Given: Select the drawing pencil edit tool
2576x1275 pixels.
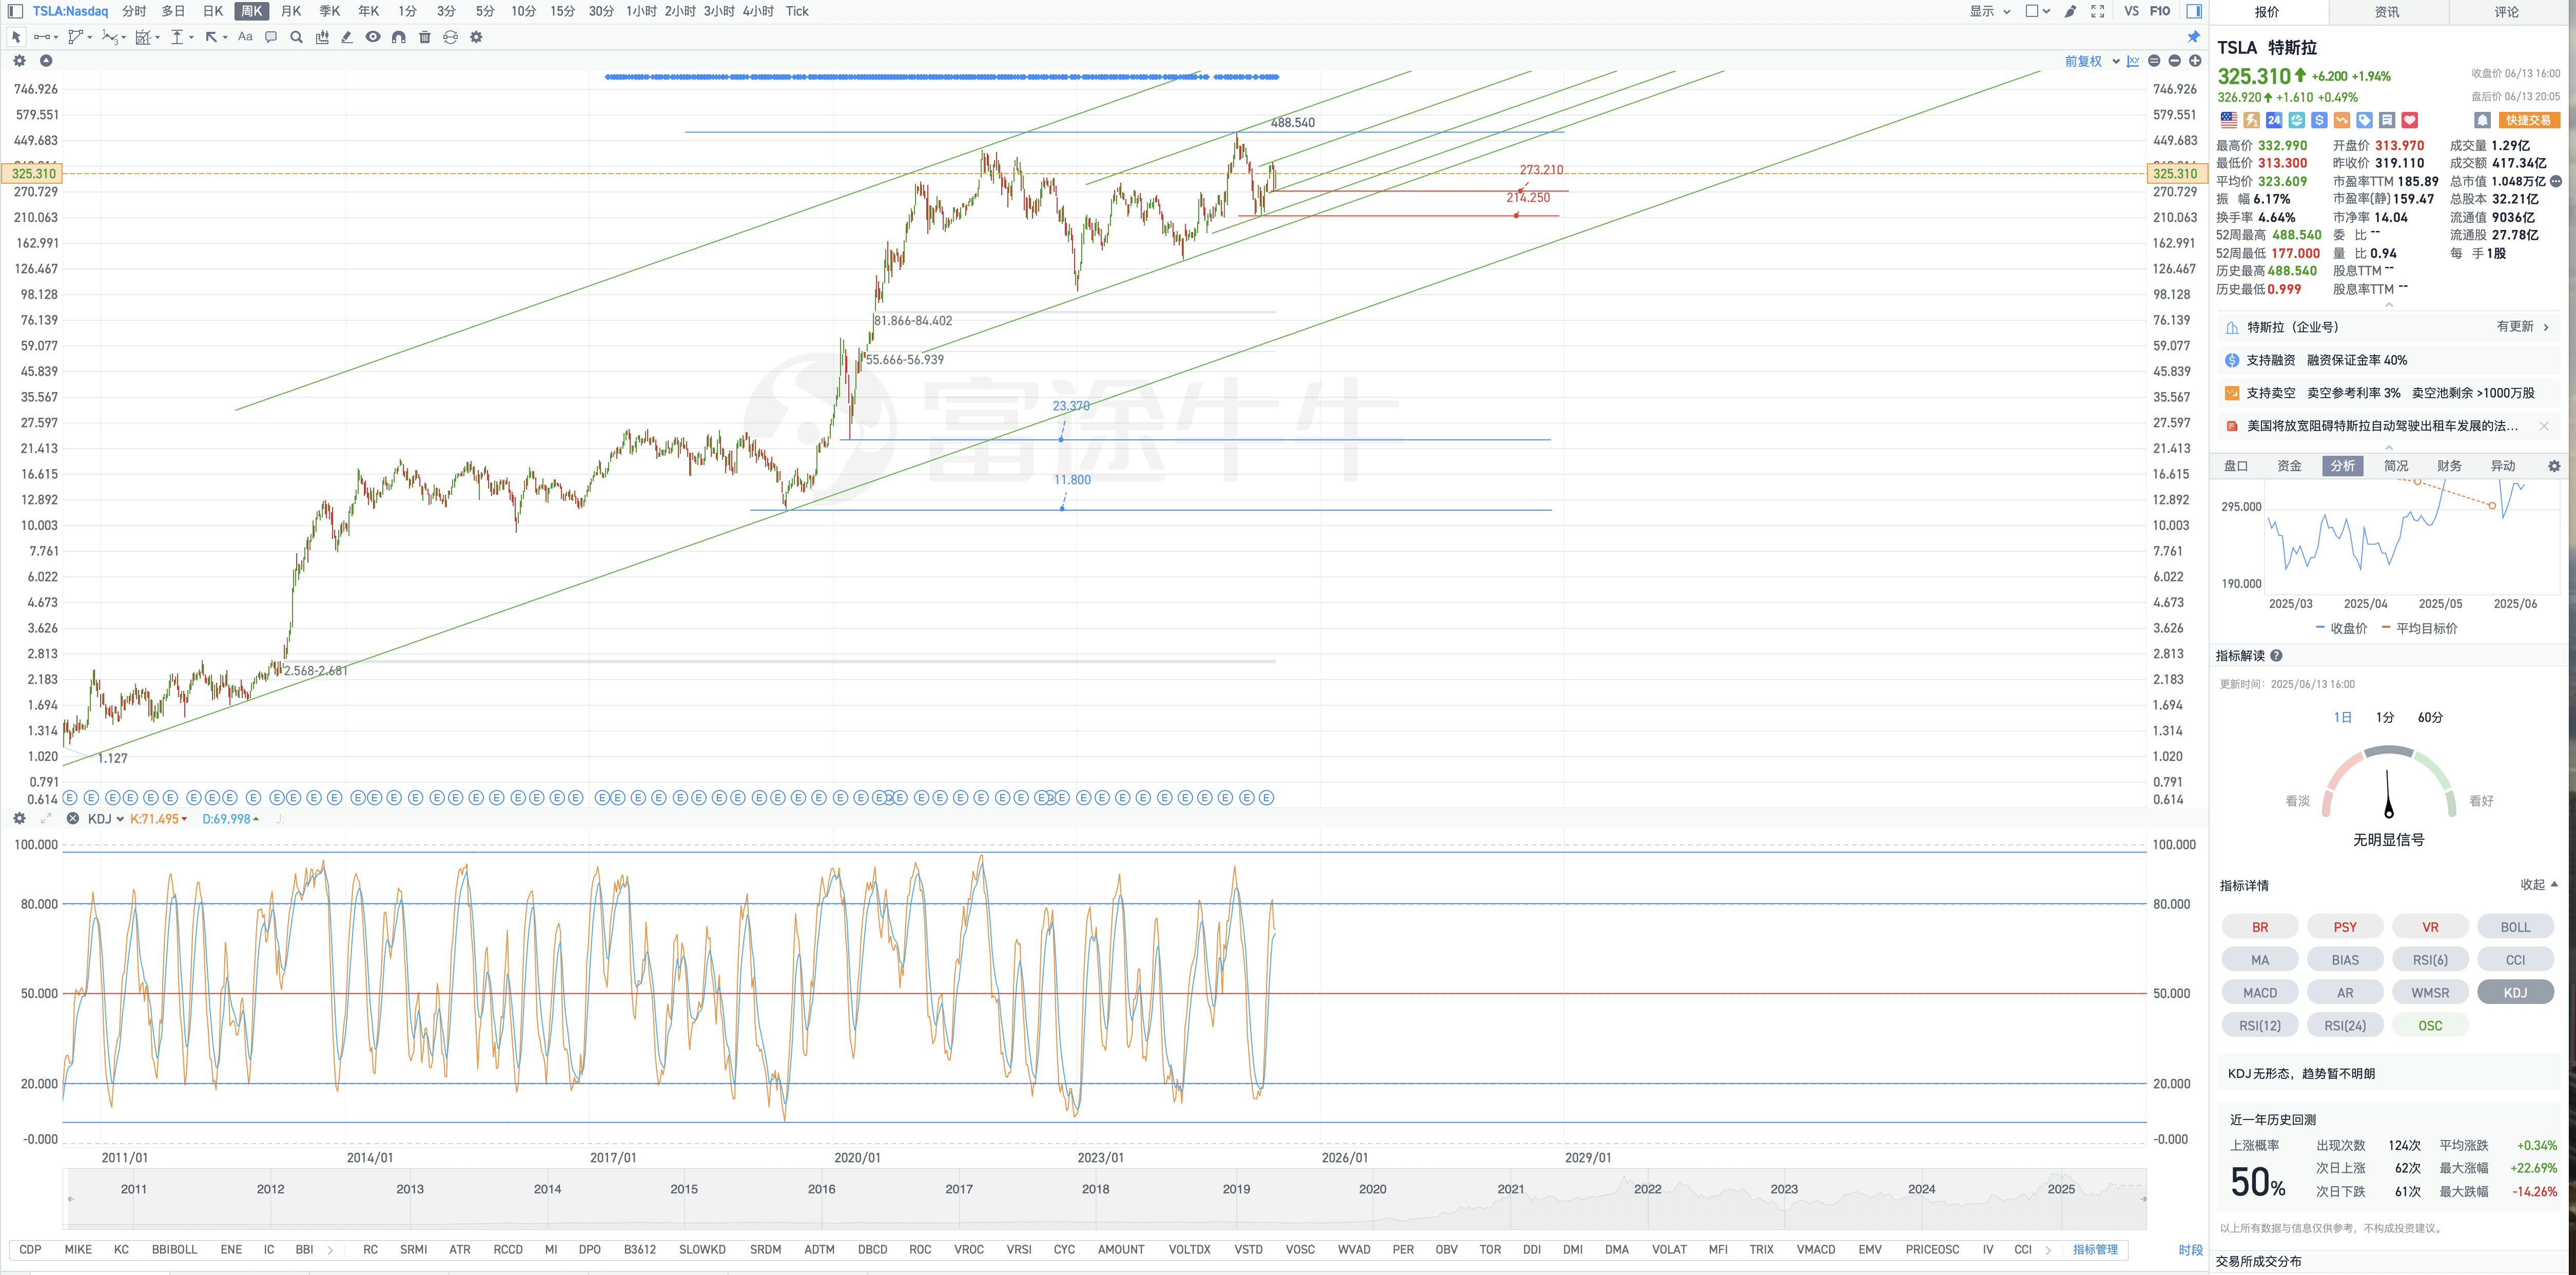Looking at the screenshot, I should point(347,37).
